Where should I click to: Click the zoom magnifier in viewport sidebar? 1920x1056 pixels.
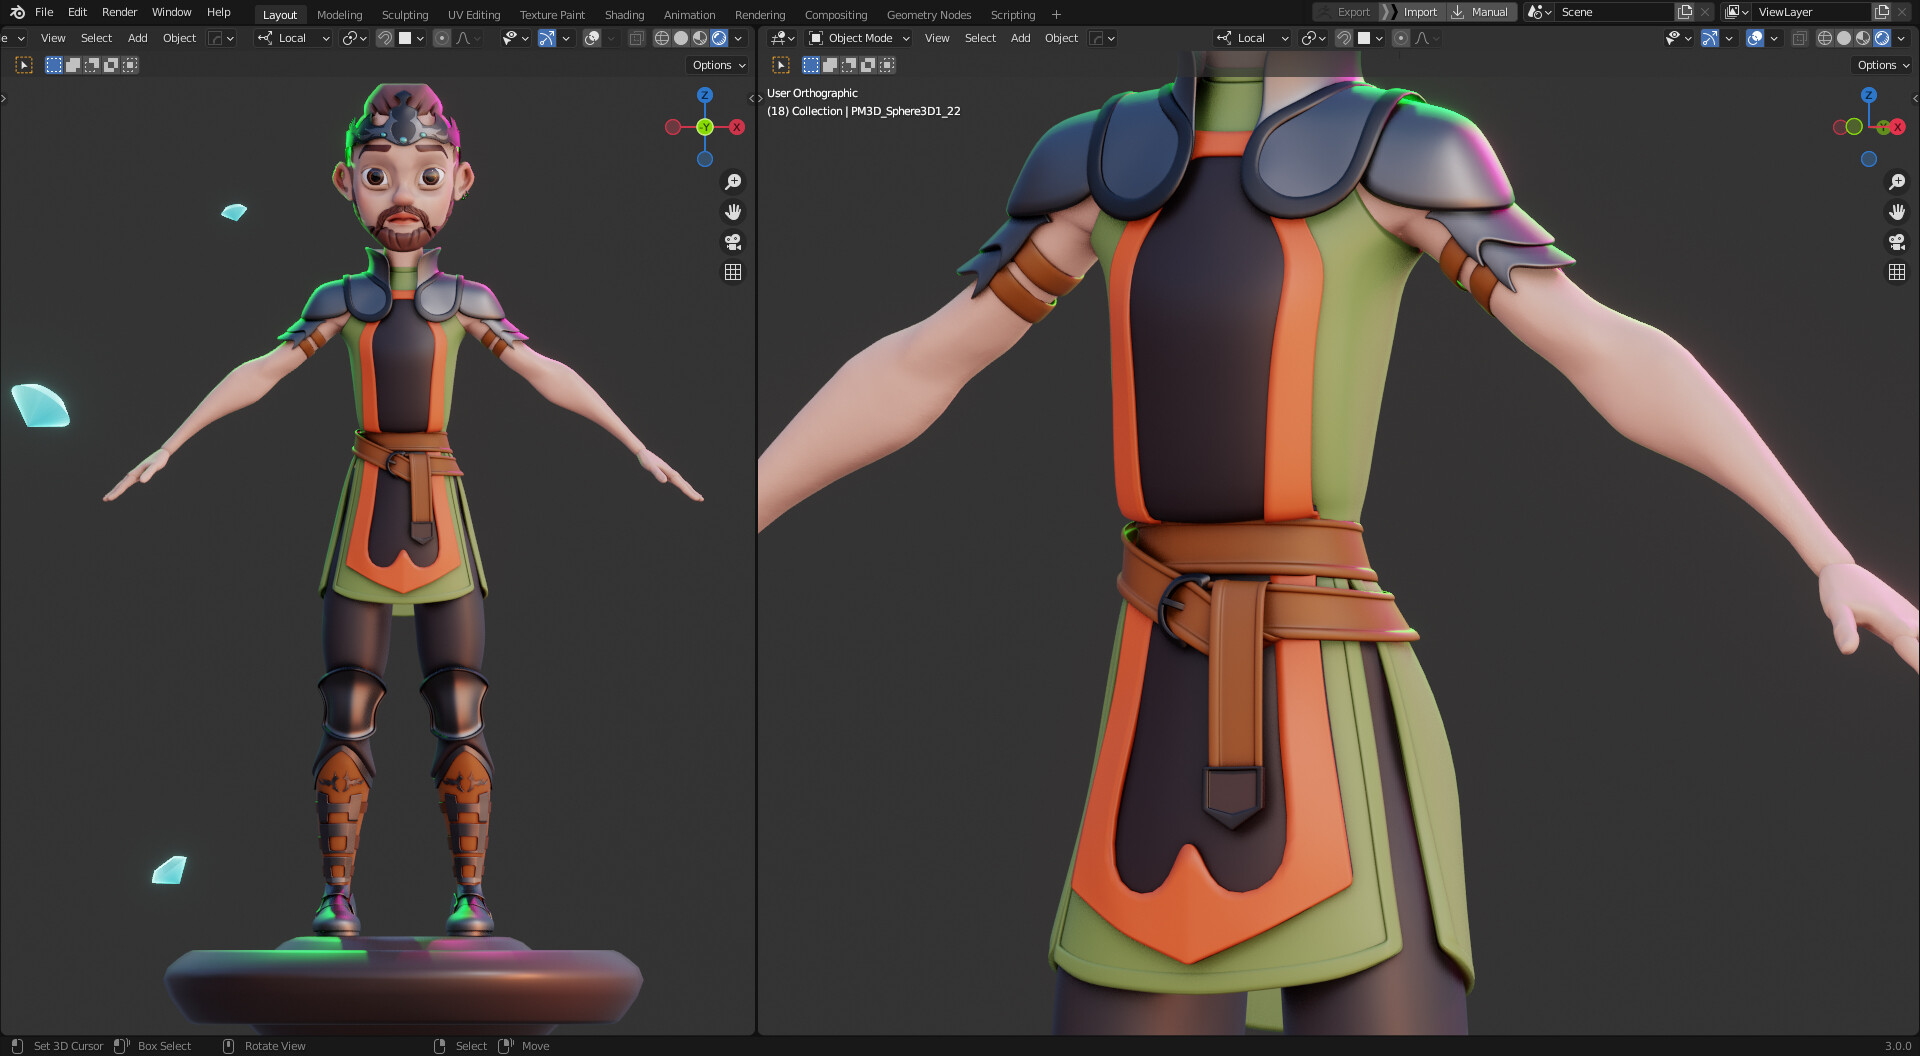click(733, 182)
